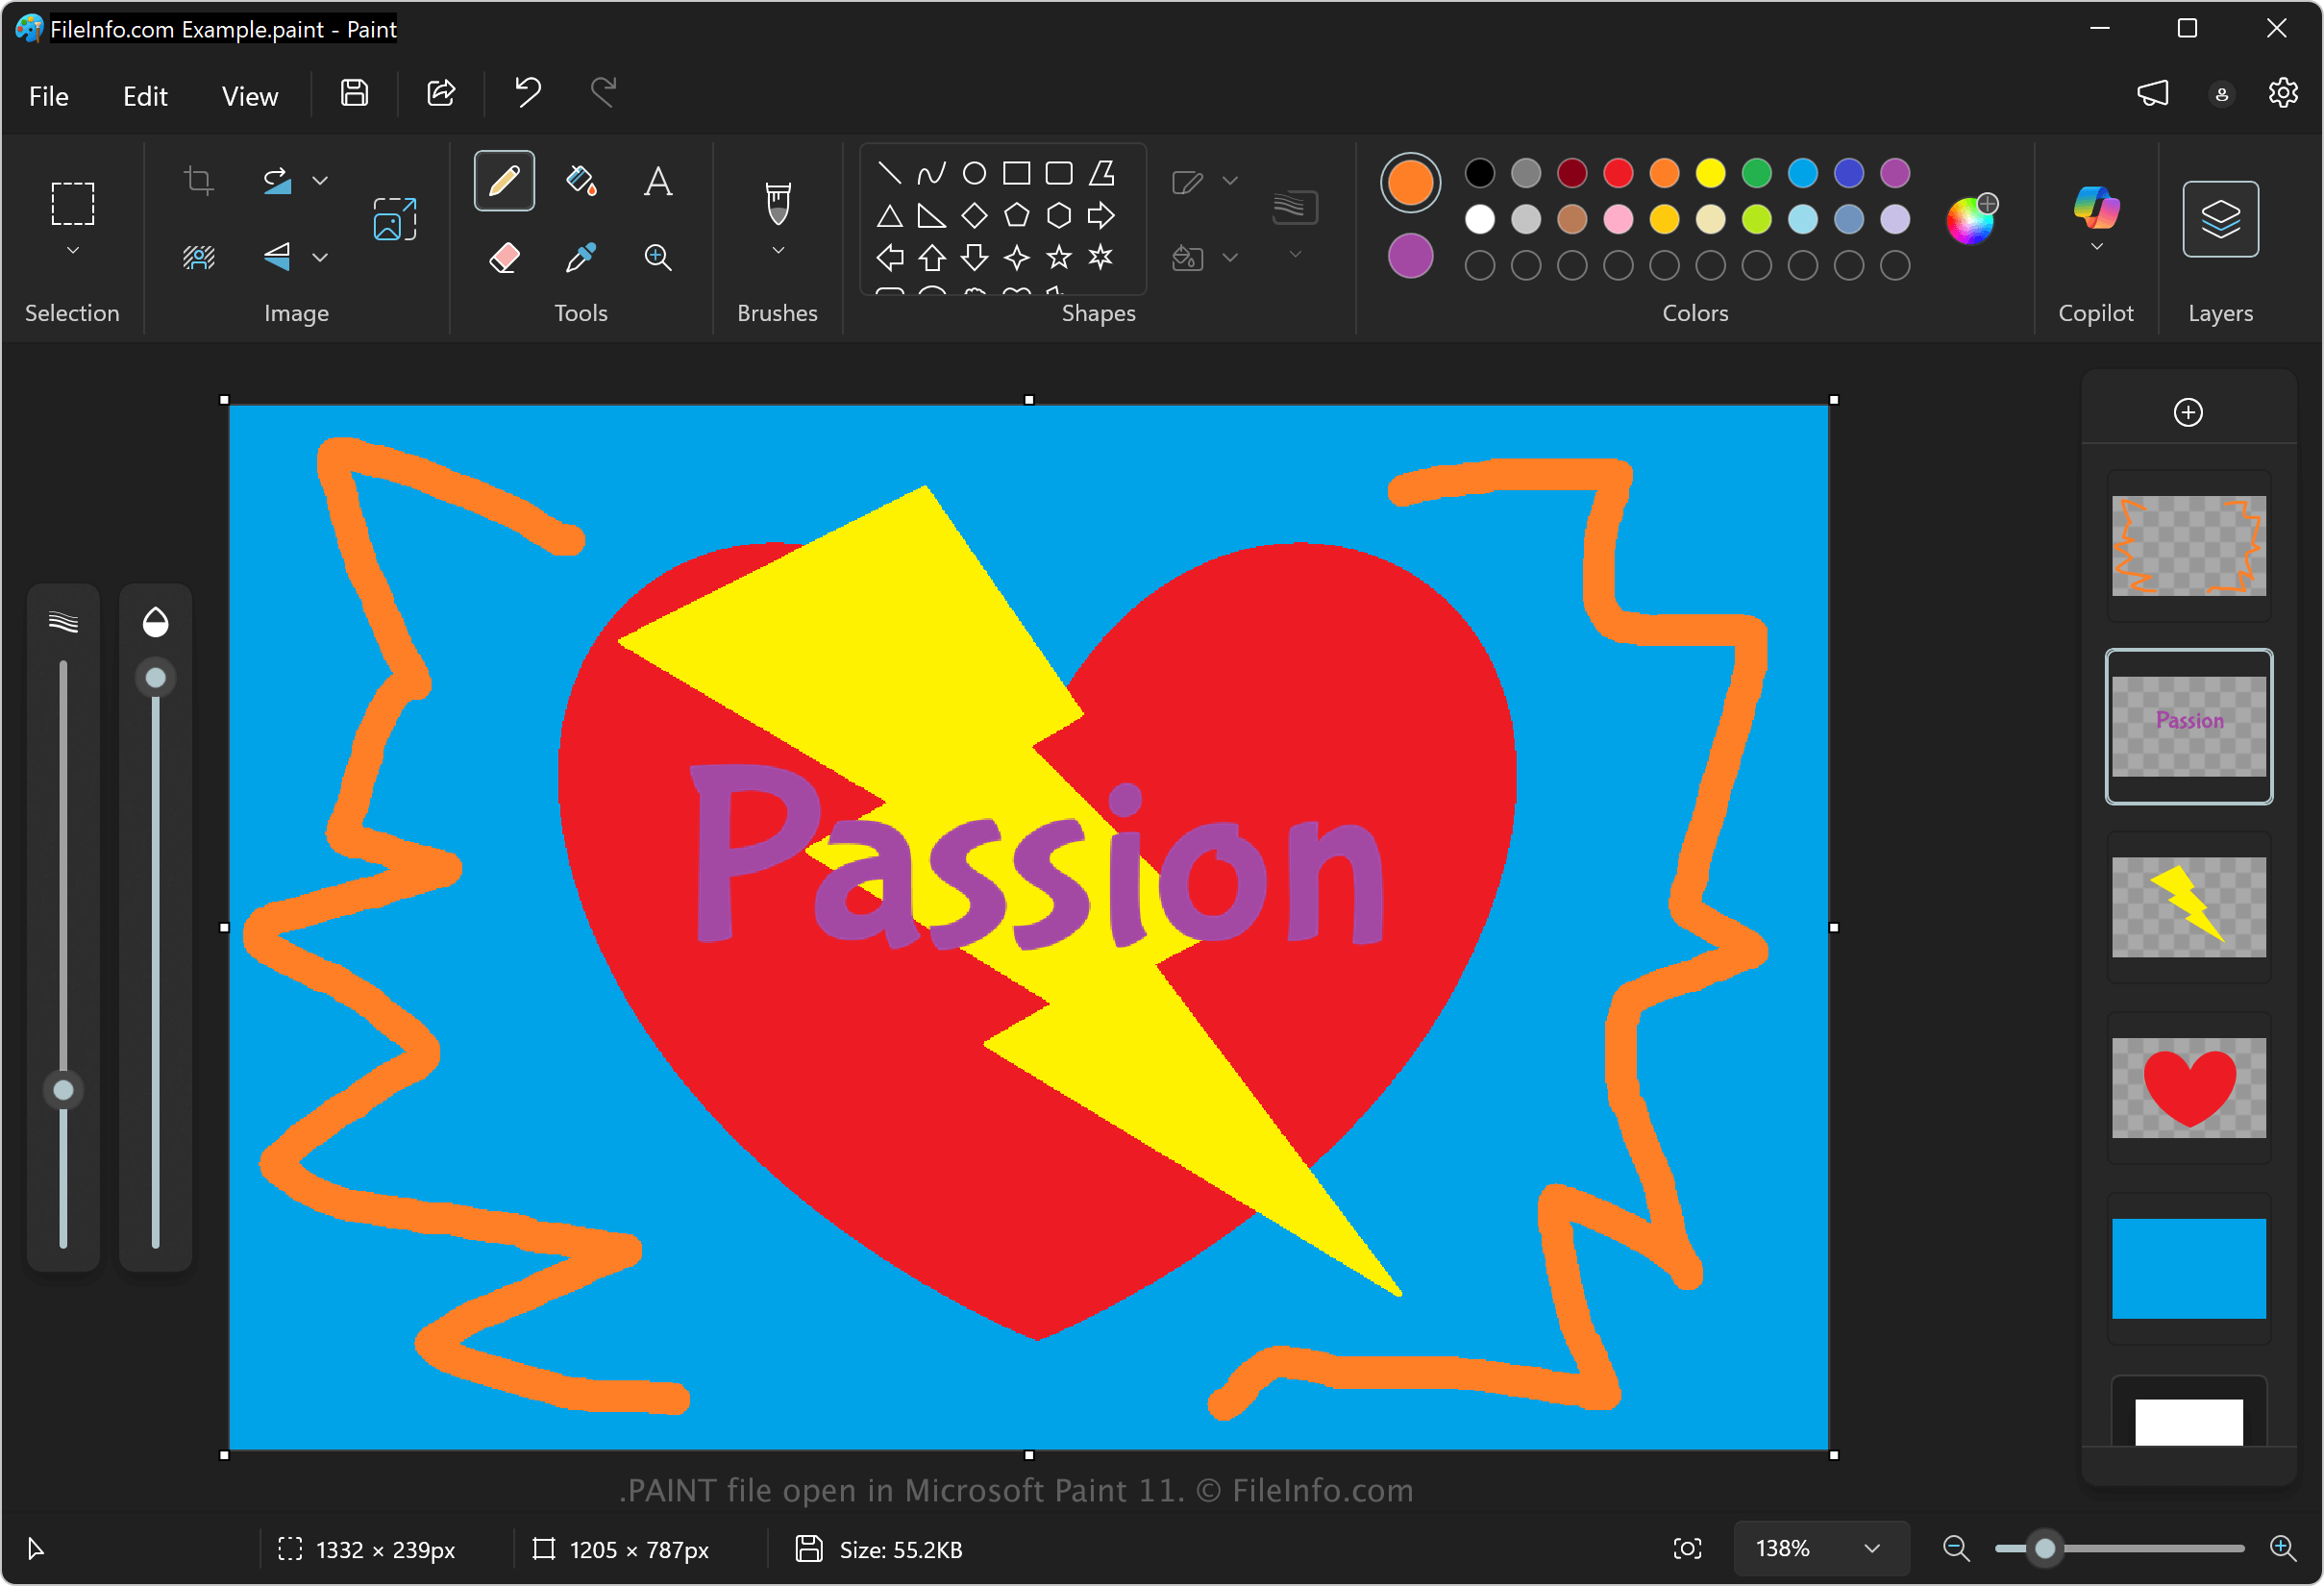Select the secondary purple color circle
This screenshot has width=2324, height=1586.
1410,256
